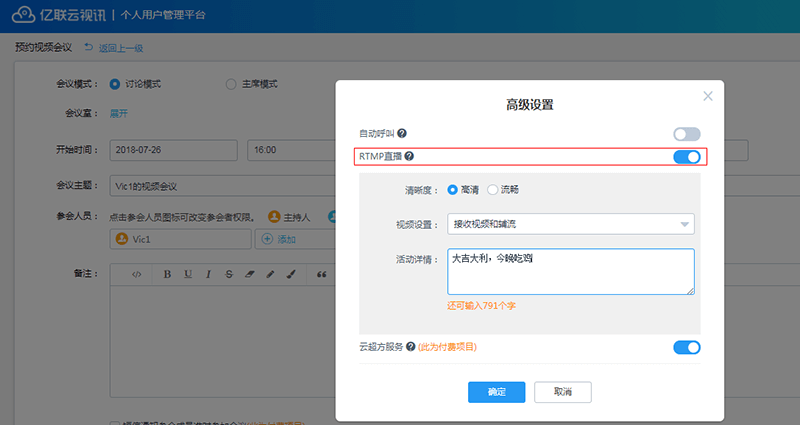Click the code view icon in the 备注 toolbar
The height and width of the screenshot is (425, 800).
(136, 274)
